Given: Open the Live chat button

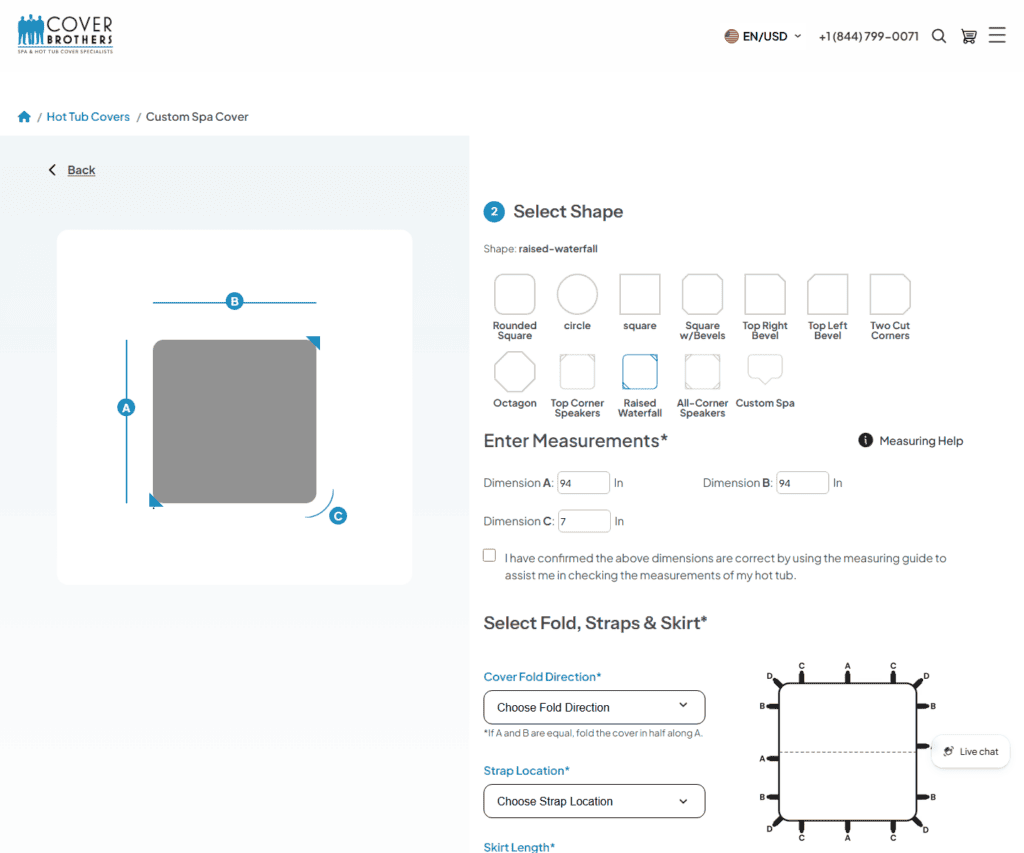Looking at the screenshot, I should (970, 751).
